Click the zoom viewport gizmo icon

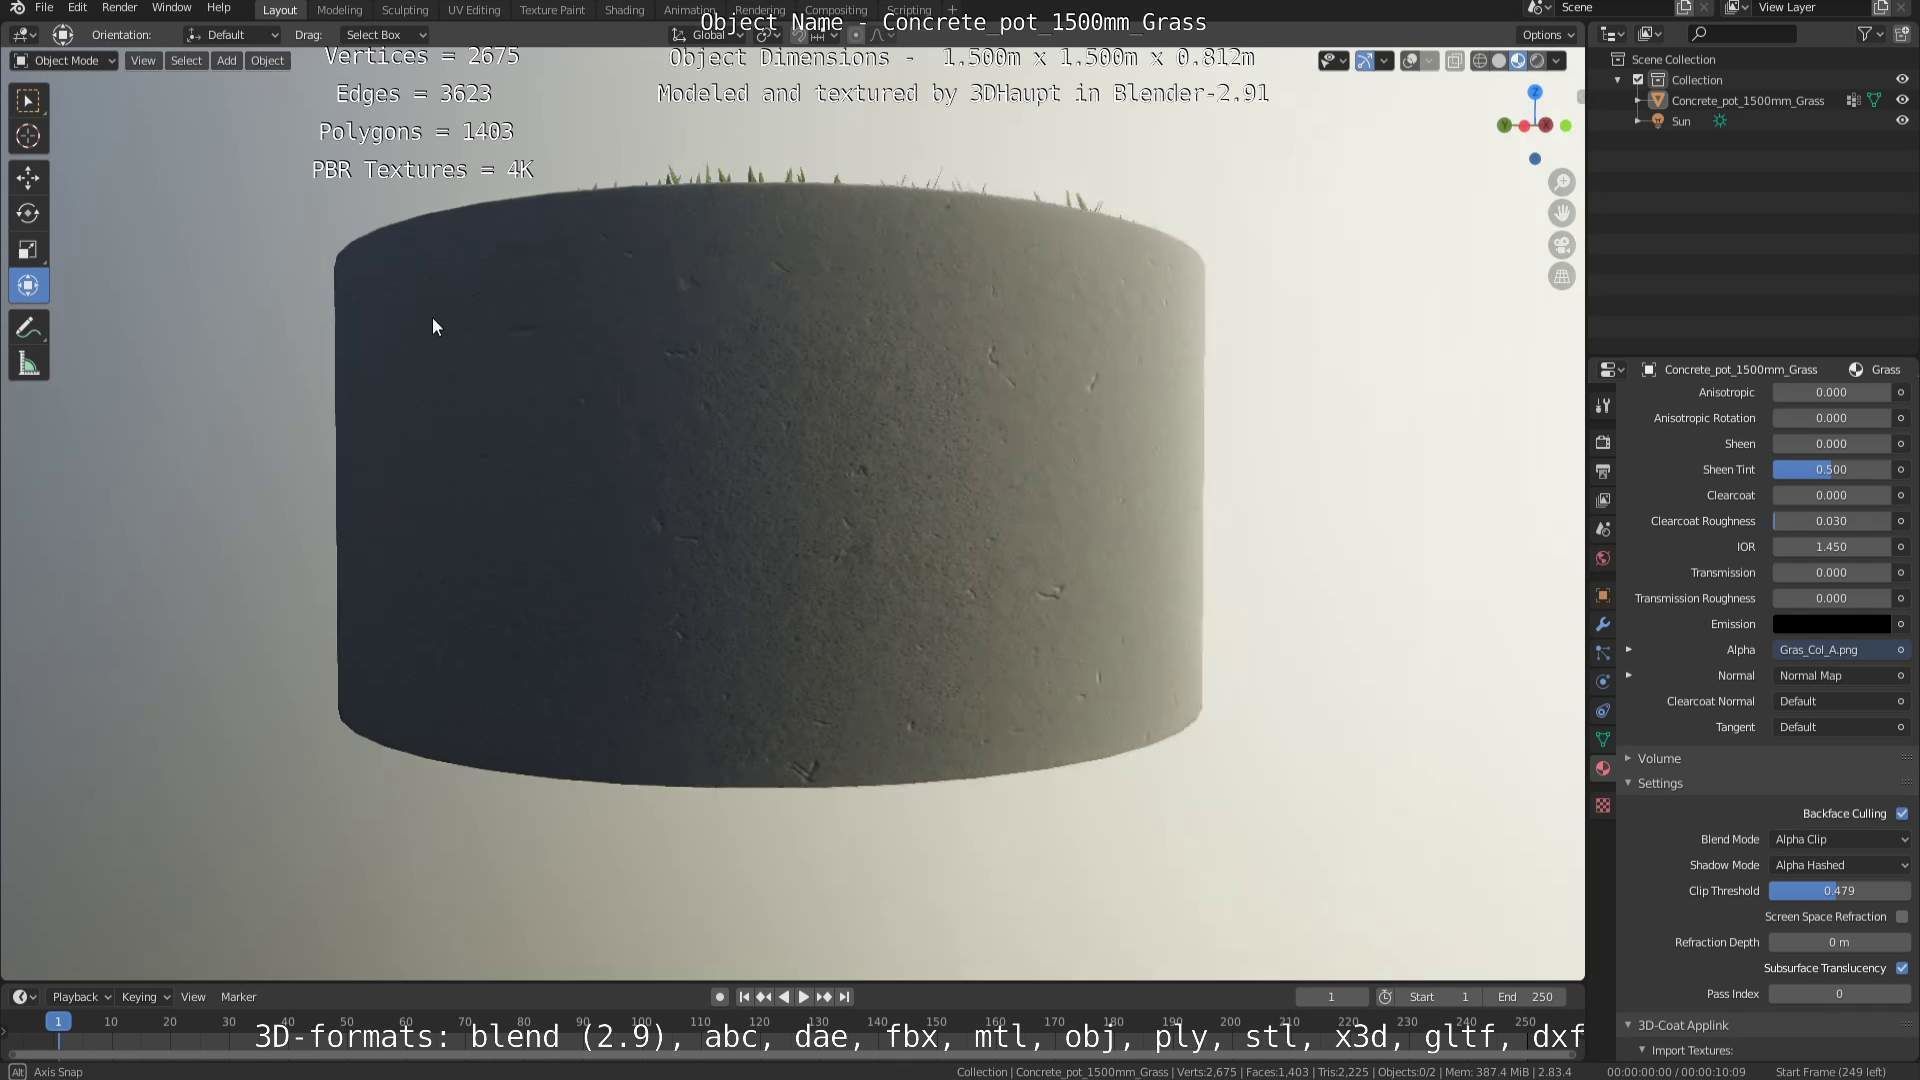(x=1561, y=182)
